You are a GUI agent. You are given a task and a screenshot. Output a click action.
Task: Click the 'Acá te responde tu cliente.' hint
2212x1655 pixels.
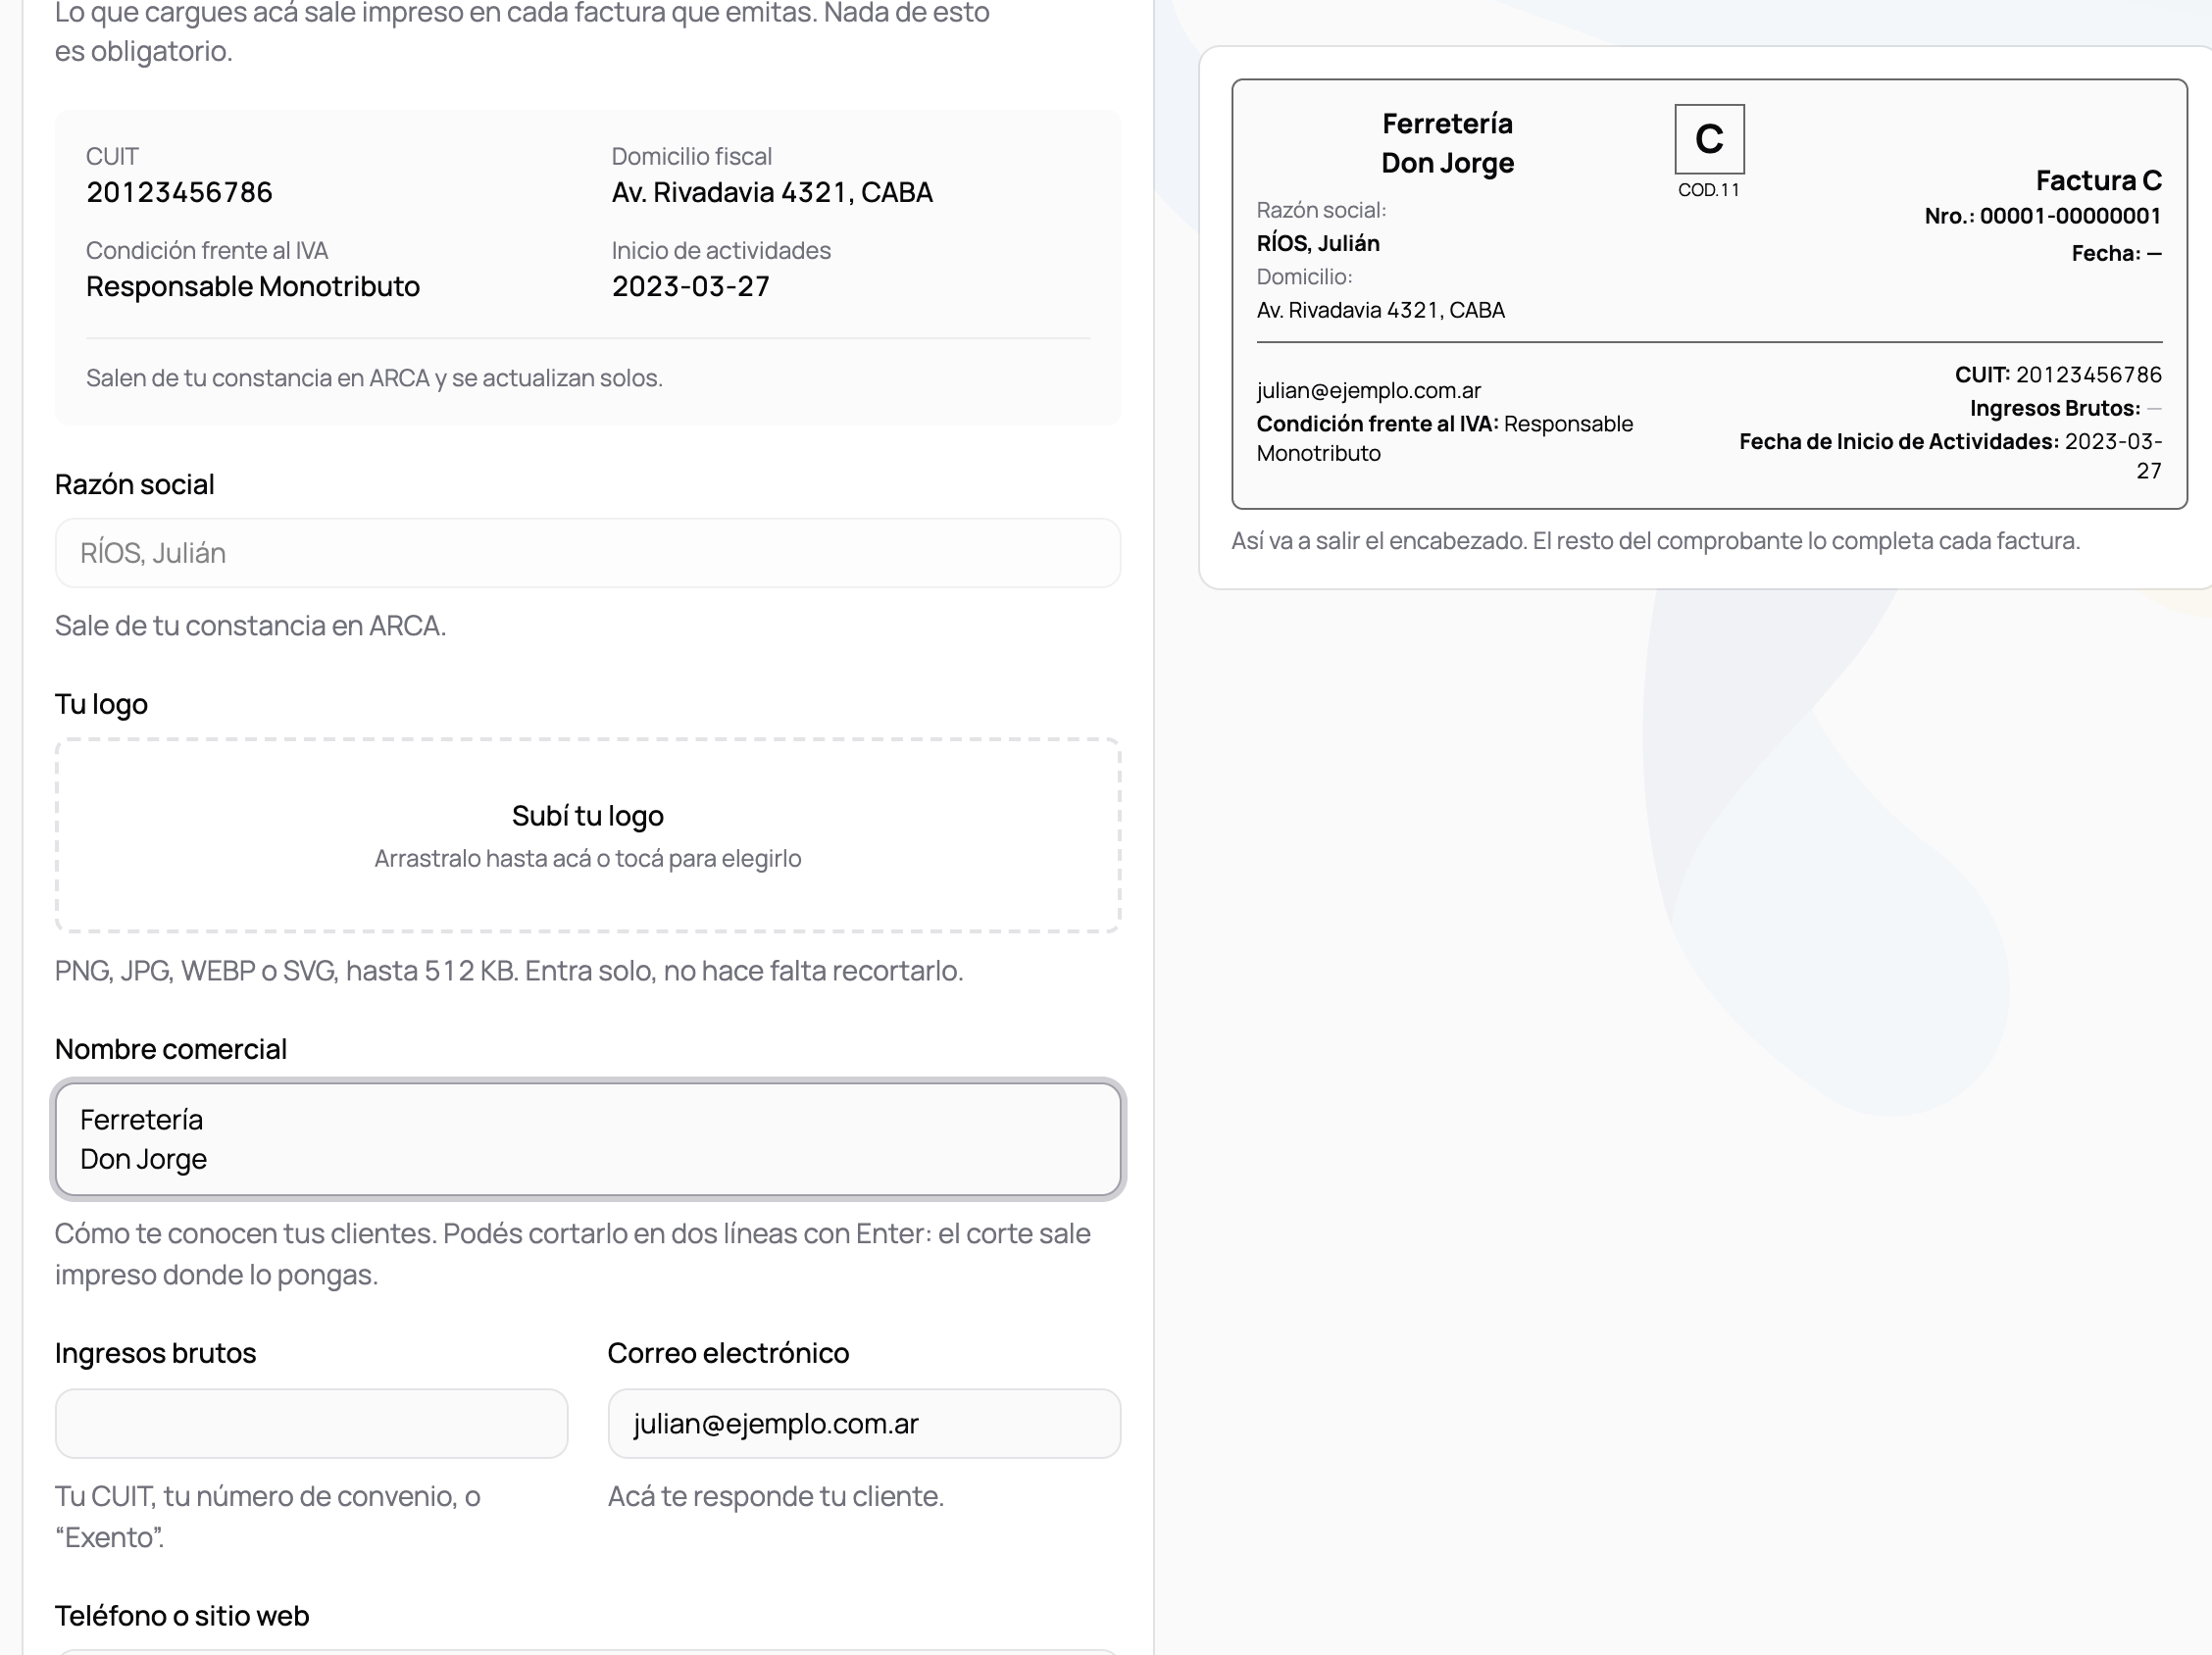pyautogui.click(x=776, y=1496)
